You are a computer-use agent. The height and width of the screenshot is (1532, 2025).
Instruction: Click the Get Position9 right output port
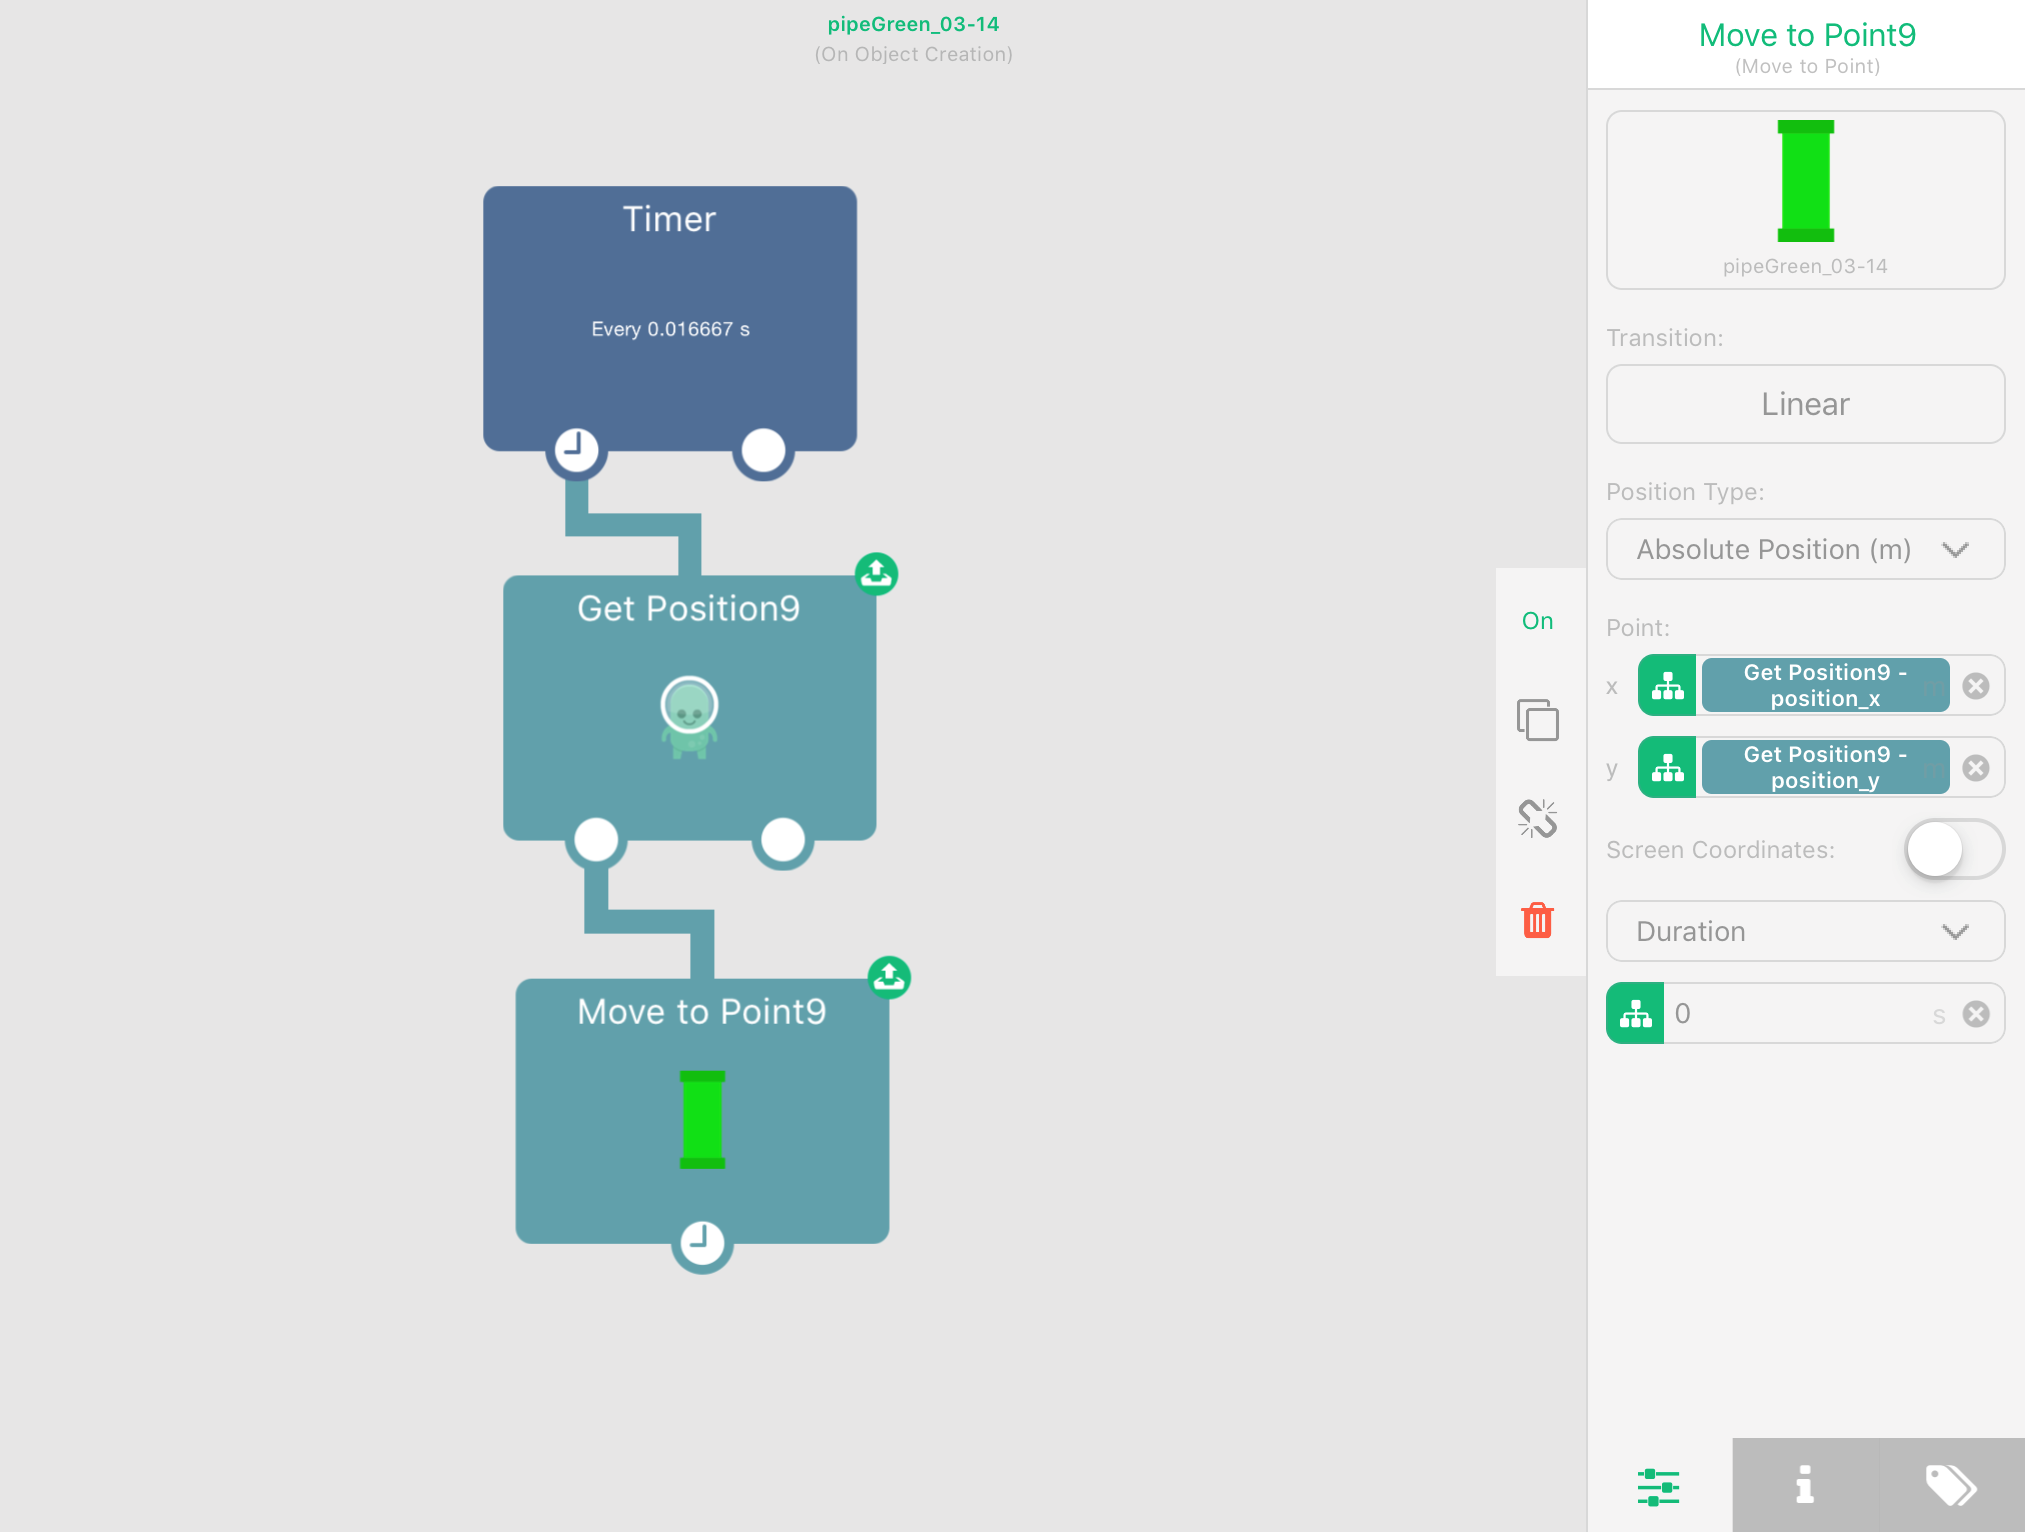[x=783, y=839]
